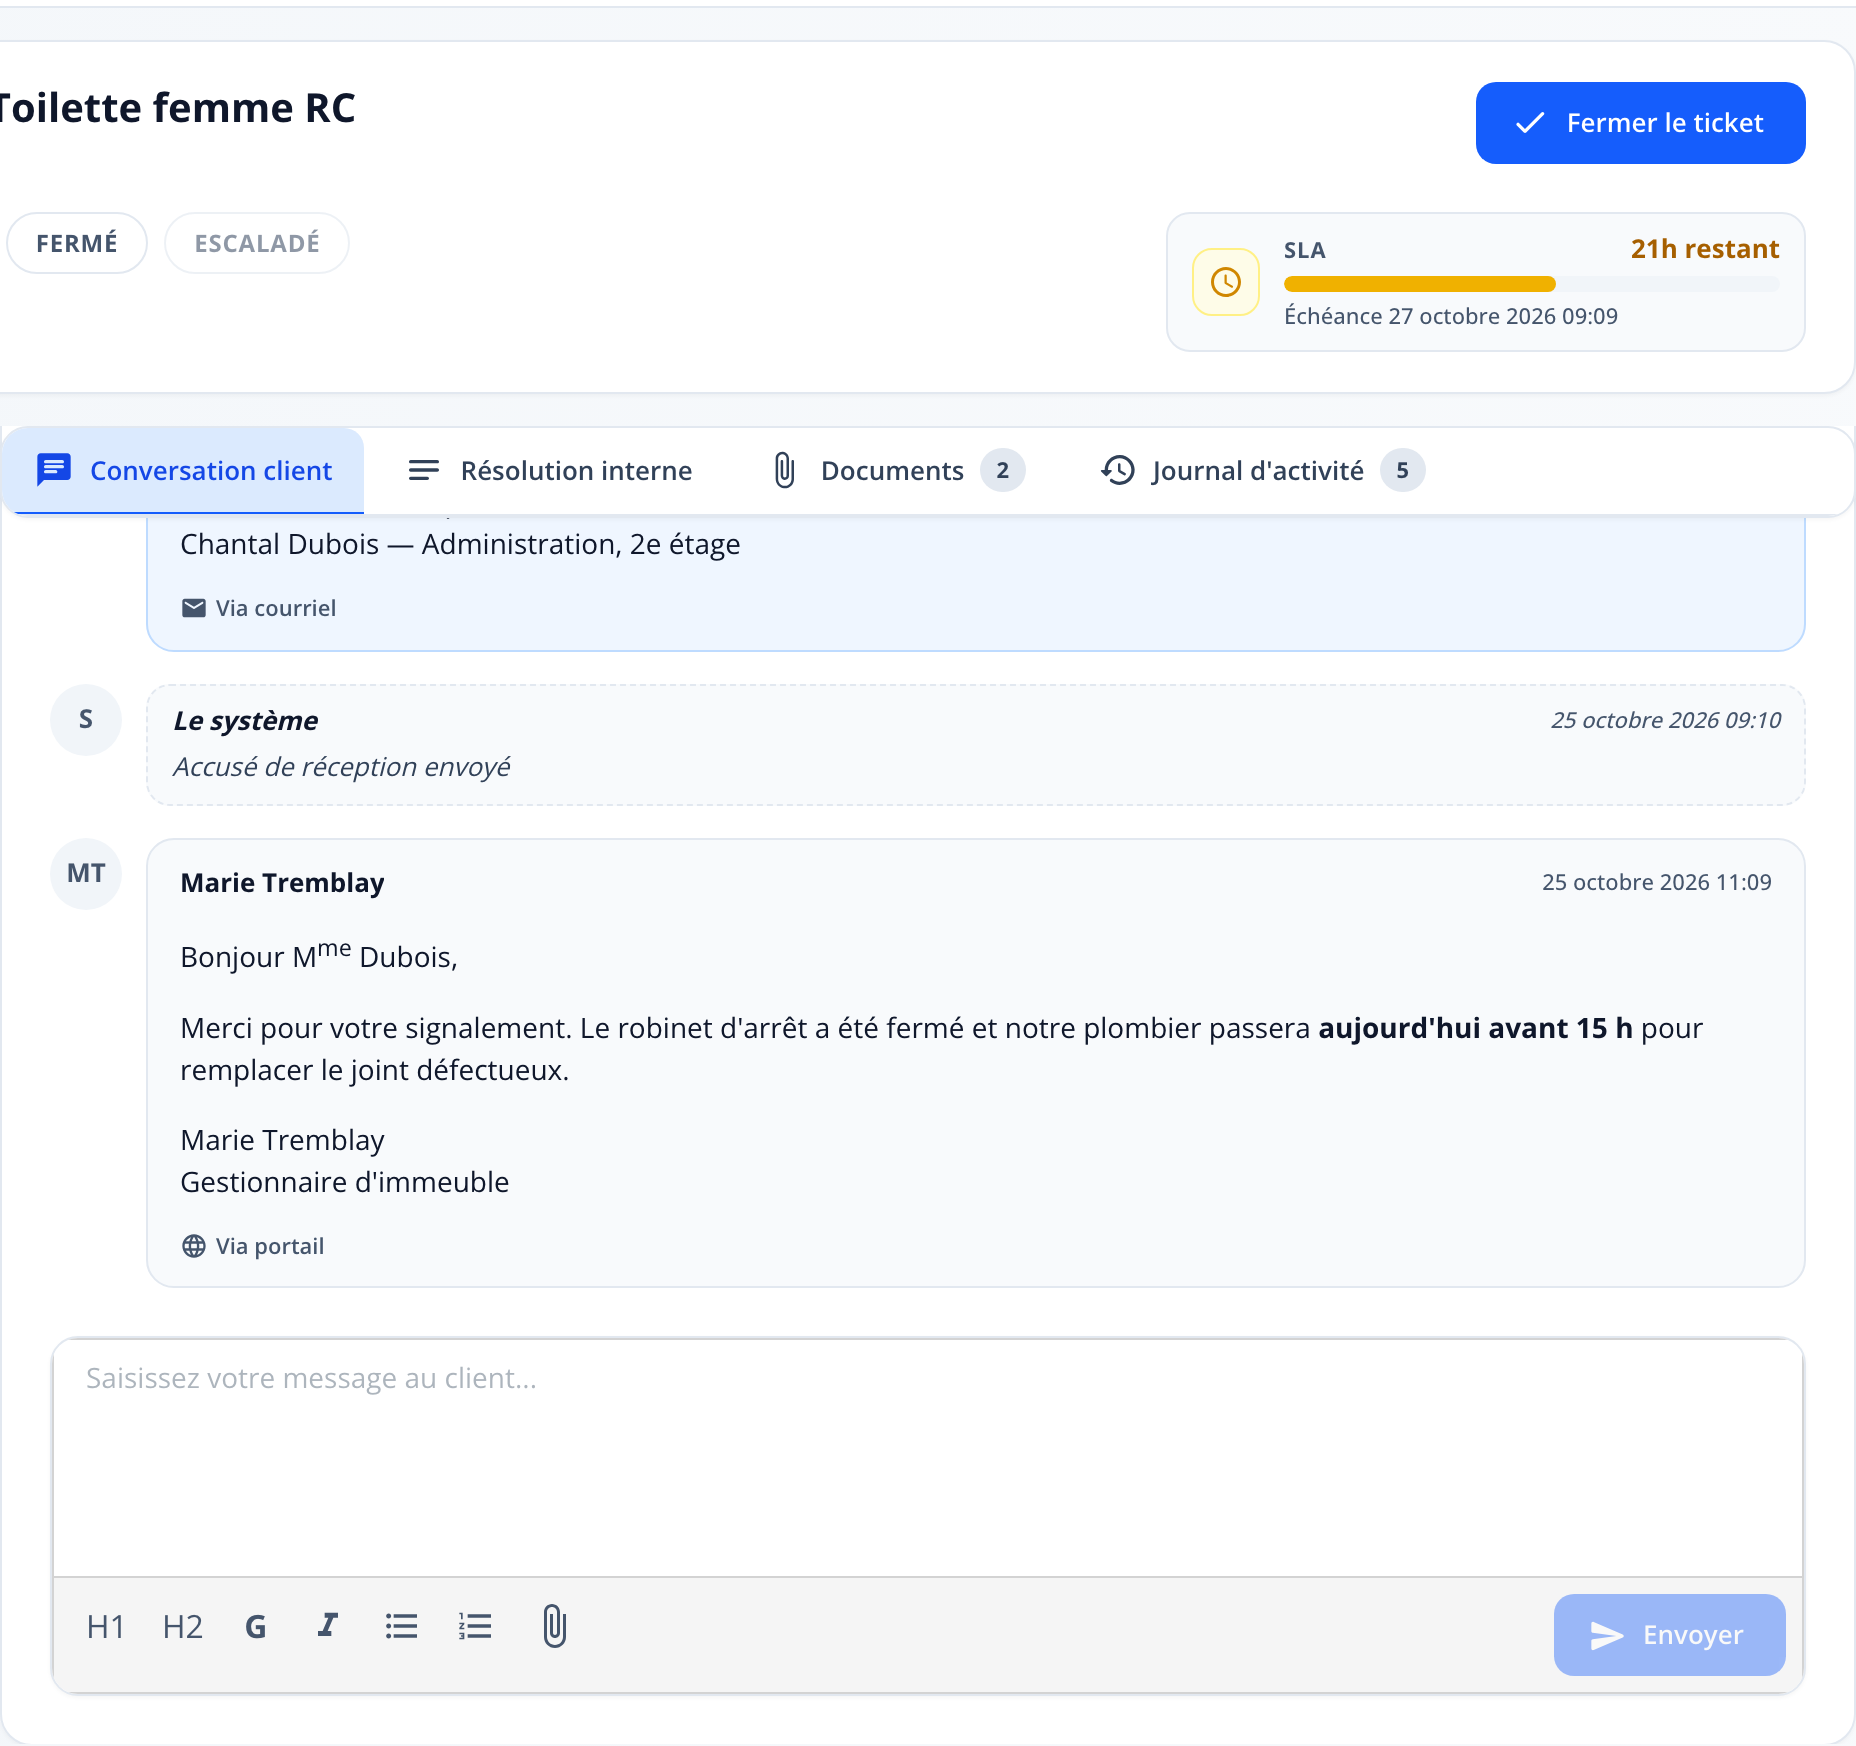1856x1746 pixels.
Task: Click the history icon in Journal tab
Action: [x=1118, y=470]
